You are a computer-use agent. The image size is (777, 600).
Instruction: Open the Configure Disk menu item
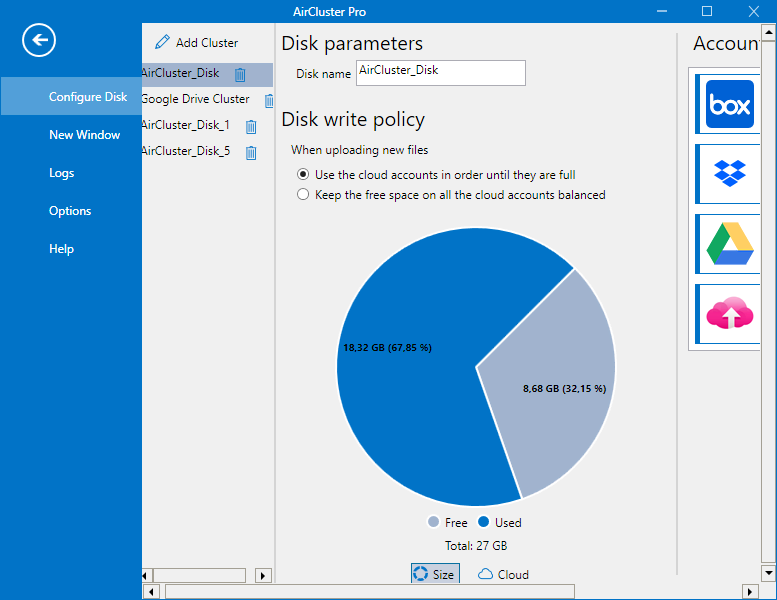[88, 97]
